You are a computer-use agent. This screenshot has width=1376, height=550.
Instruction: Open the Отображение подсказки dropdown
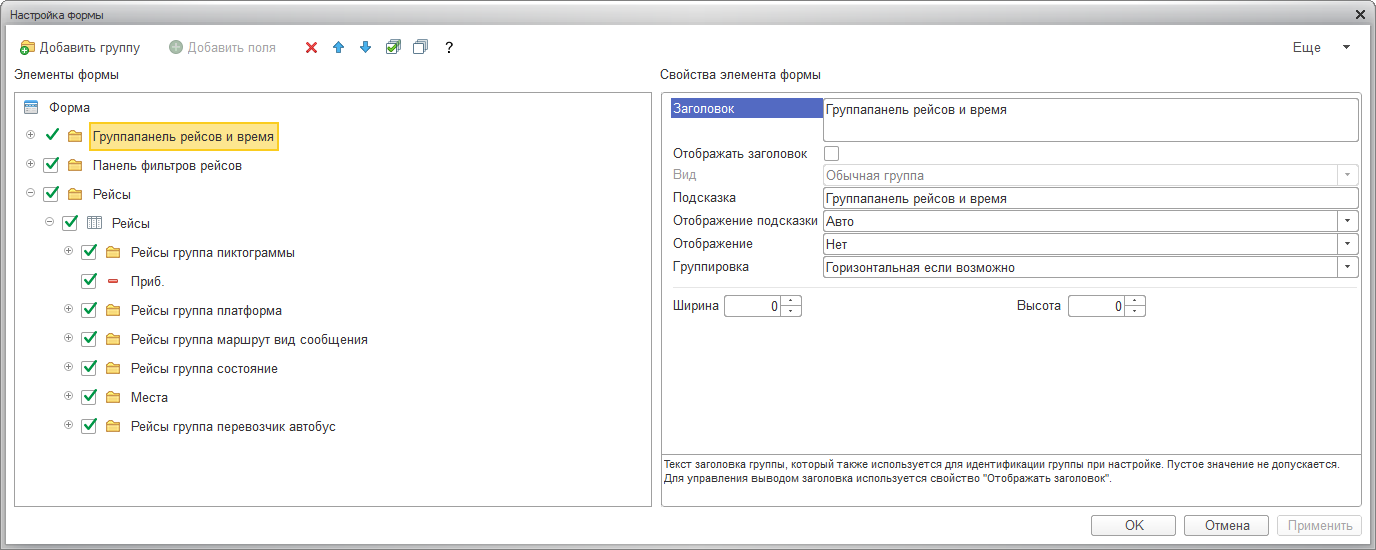click(1348, 221)
